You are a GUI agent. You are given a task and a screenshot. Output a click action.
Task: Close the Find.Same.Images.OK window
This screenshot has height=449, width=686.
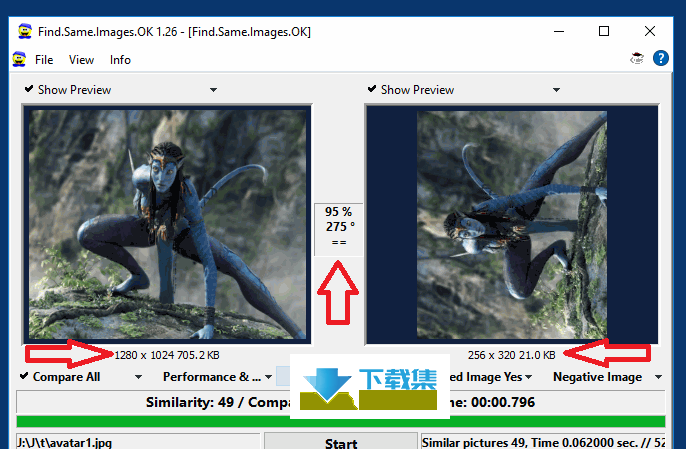[x=650, y=32]
